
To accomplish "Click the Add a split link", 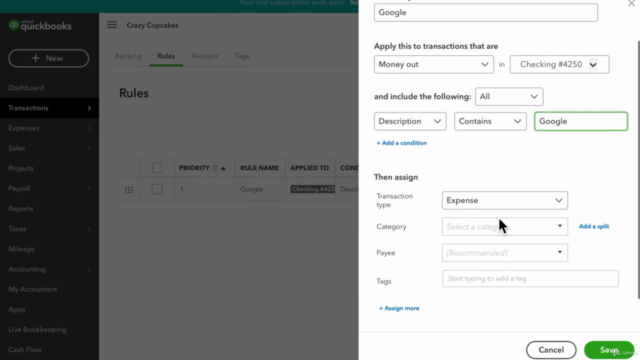I will point(594,226).
